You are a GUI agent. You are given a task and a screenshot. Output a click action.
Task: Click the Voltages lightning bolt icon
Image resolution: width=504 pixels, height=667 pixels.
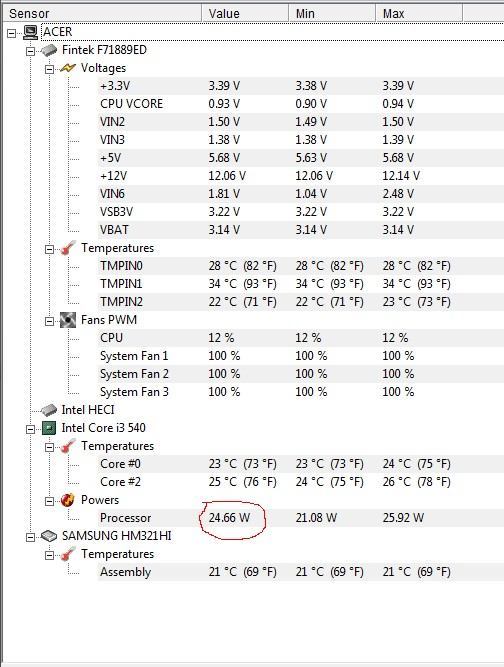pos(68,68)
